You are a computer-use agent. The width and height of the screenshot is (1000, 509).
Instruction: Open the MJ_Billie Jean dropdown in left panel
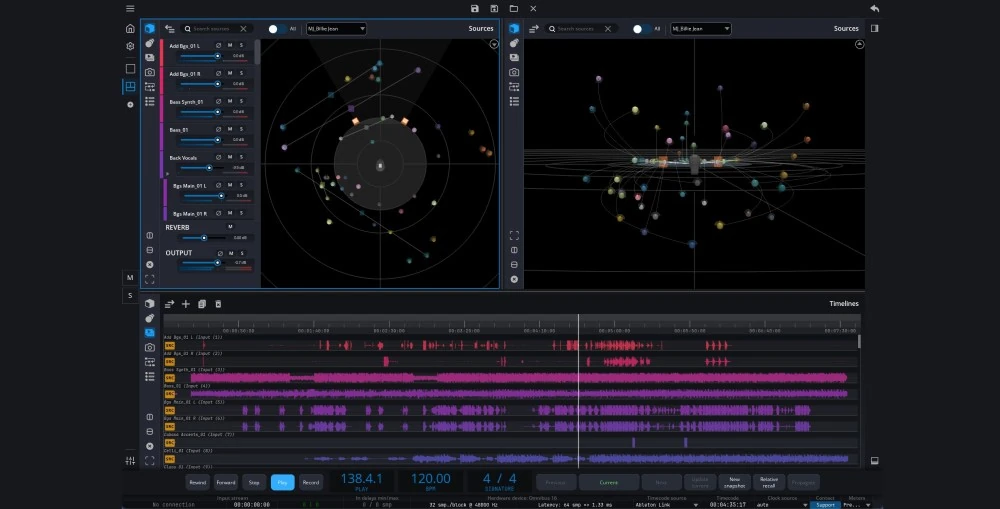[x=334, y=29]
